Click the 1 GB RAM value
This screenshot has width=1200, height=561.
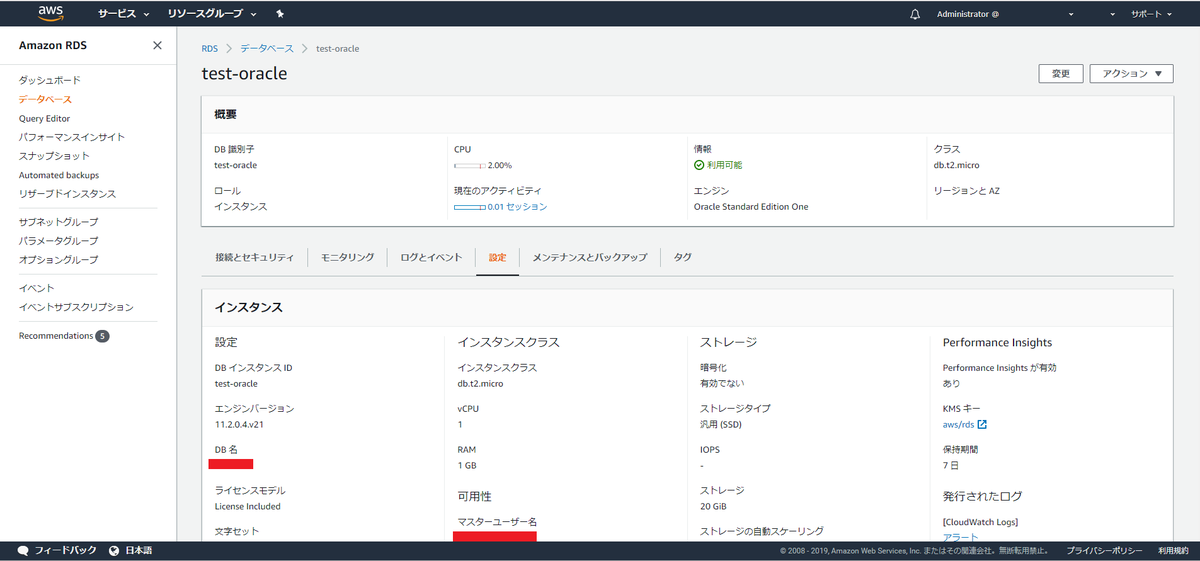[x=467, y=465]
